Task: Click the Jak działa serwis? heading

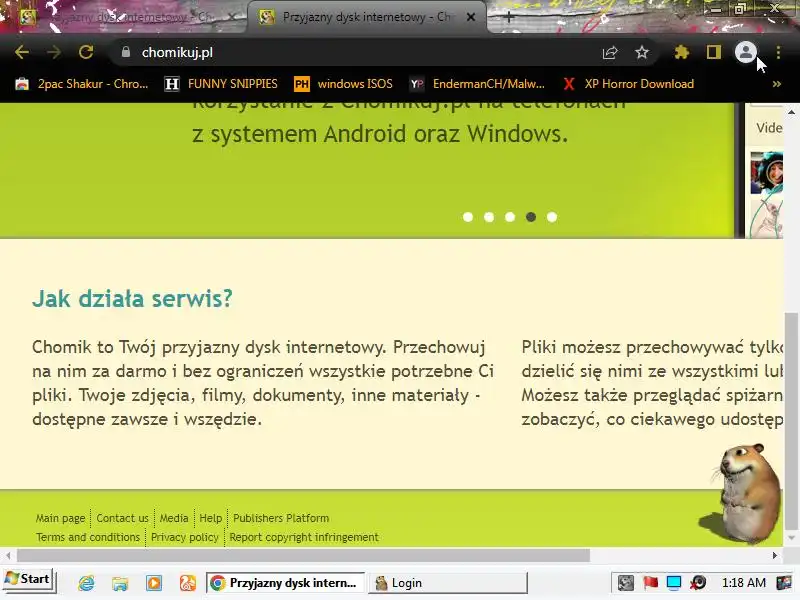Action: pyautogui.click(x=132, y=298)
